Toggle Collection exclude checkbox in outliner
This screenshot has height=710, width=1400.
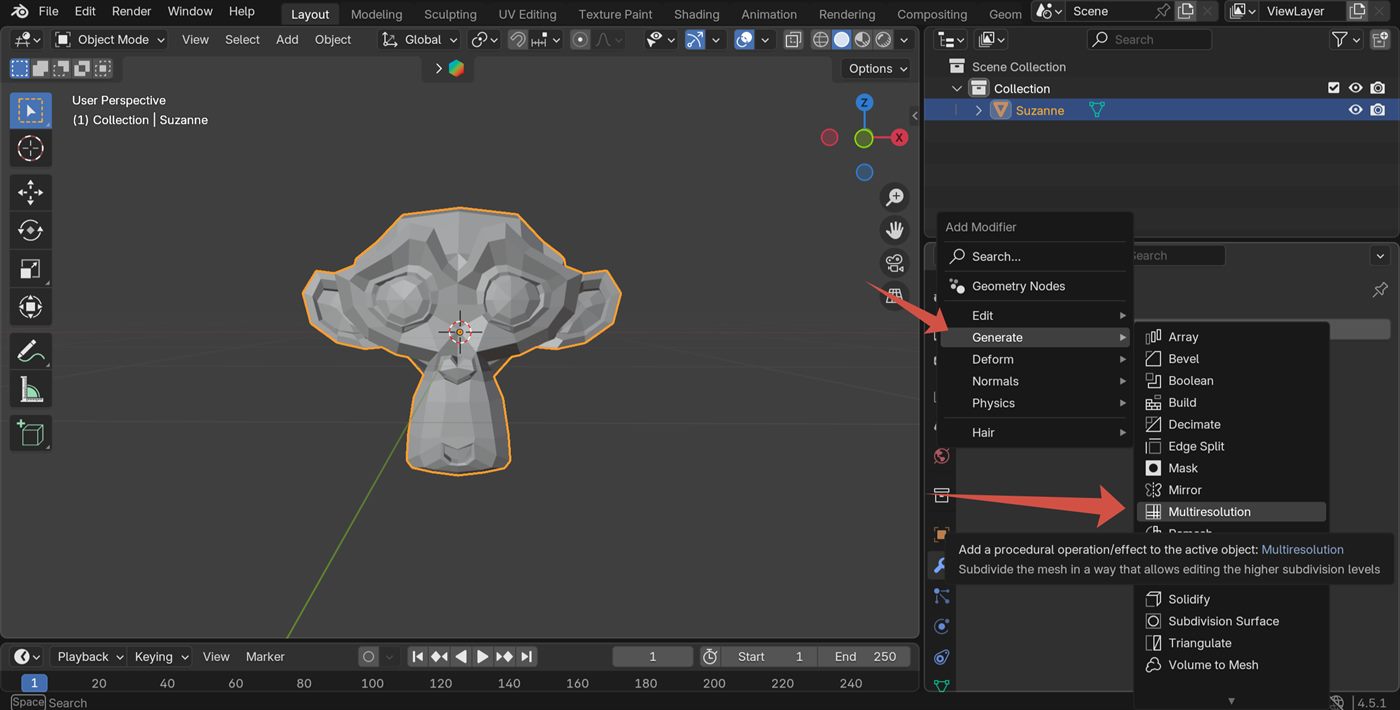(x=1333, y=88)
